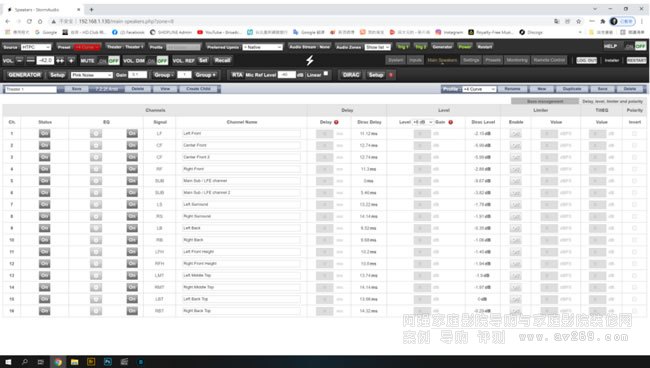This screenshot has height=368, width=650.
Task: Check the Linear checkbox next to RTA
Action: [x=326, y=74]
